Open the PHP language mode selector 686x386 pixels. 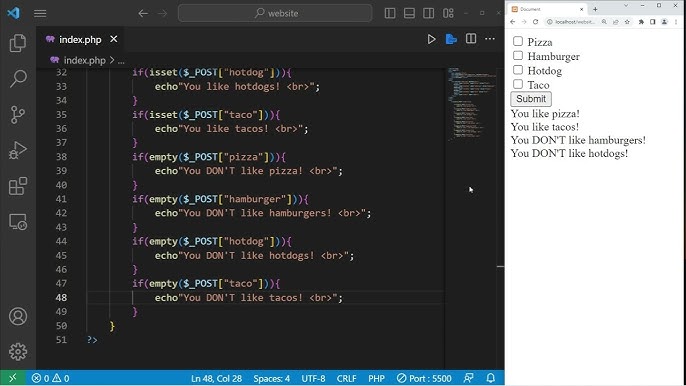tap(376, 378)
